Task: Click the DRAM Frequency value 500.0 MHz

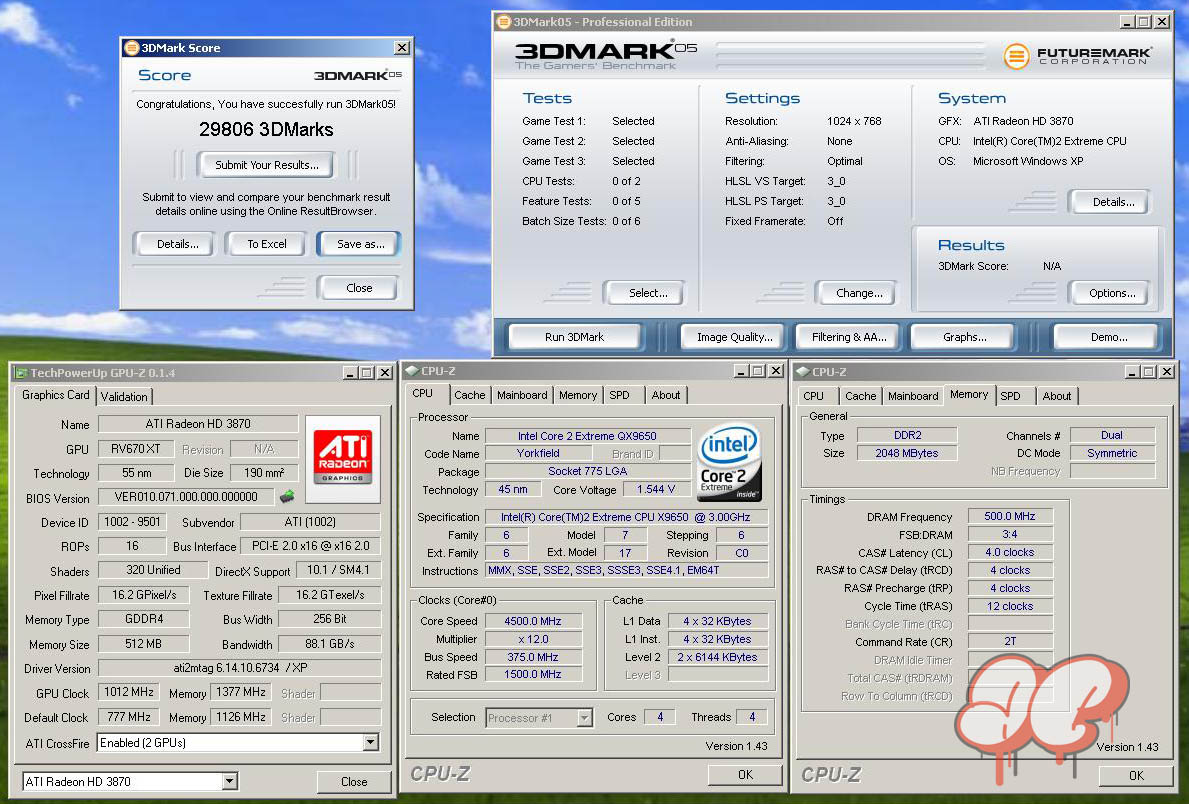Action: [x=1010, y=517]
